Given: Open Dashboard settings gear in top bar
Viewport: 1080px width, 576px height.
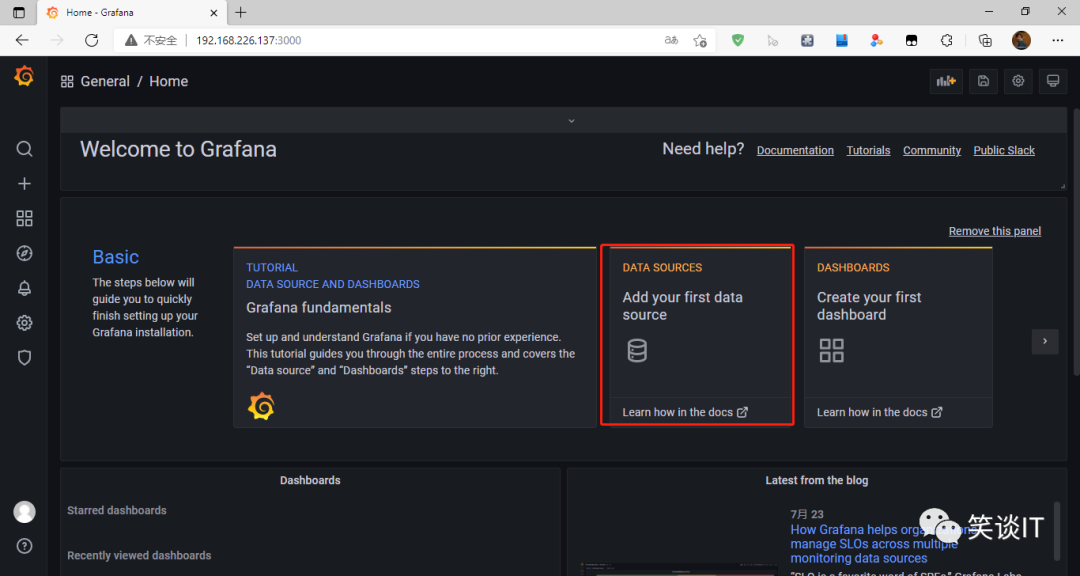Looking at the screenshot, I should (1018, 81).
